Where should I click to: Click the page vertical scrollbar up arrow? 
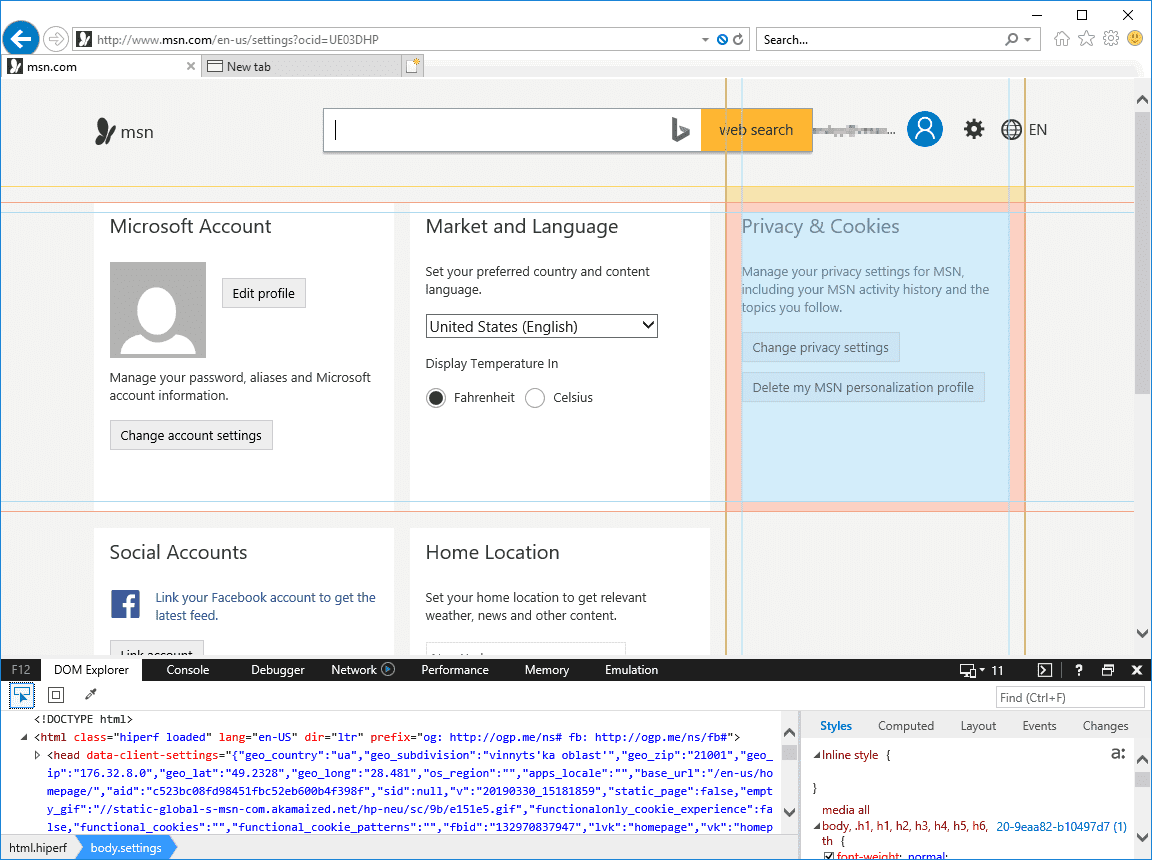pos(1142,99)
